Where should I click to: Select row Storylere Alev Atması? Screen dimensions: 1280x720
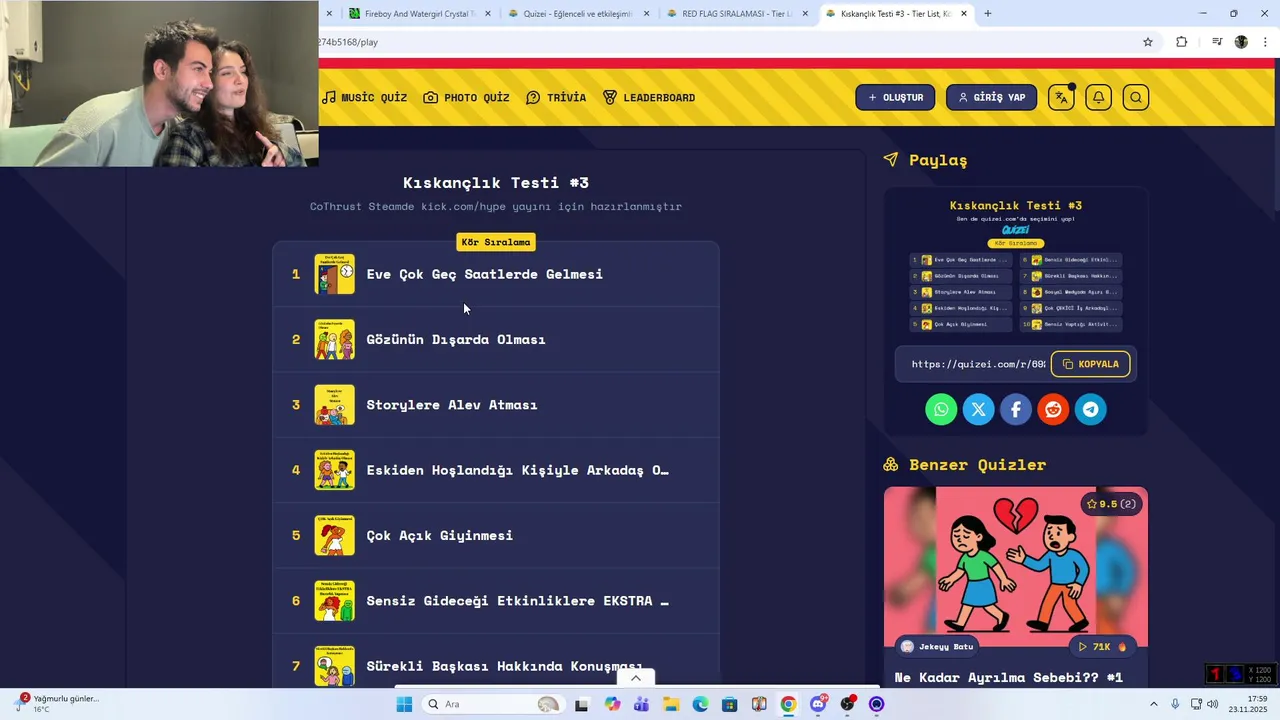coord(496,405)
